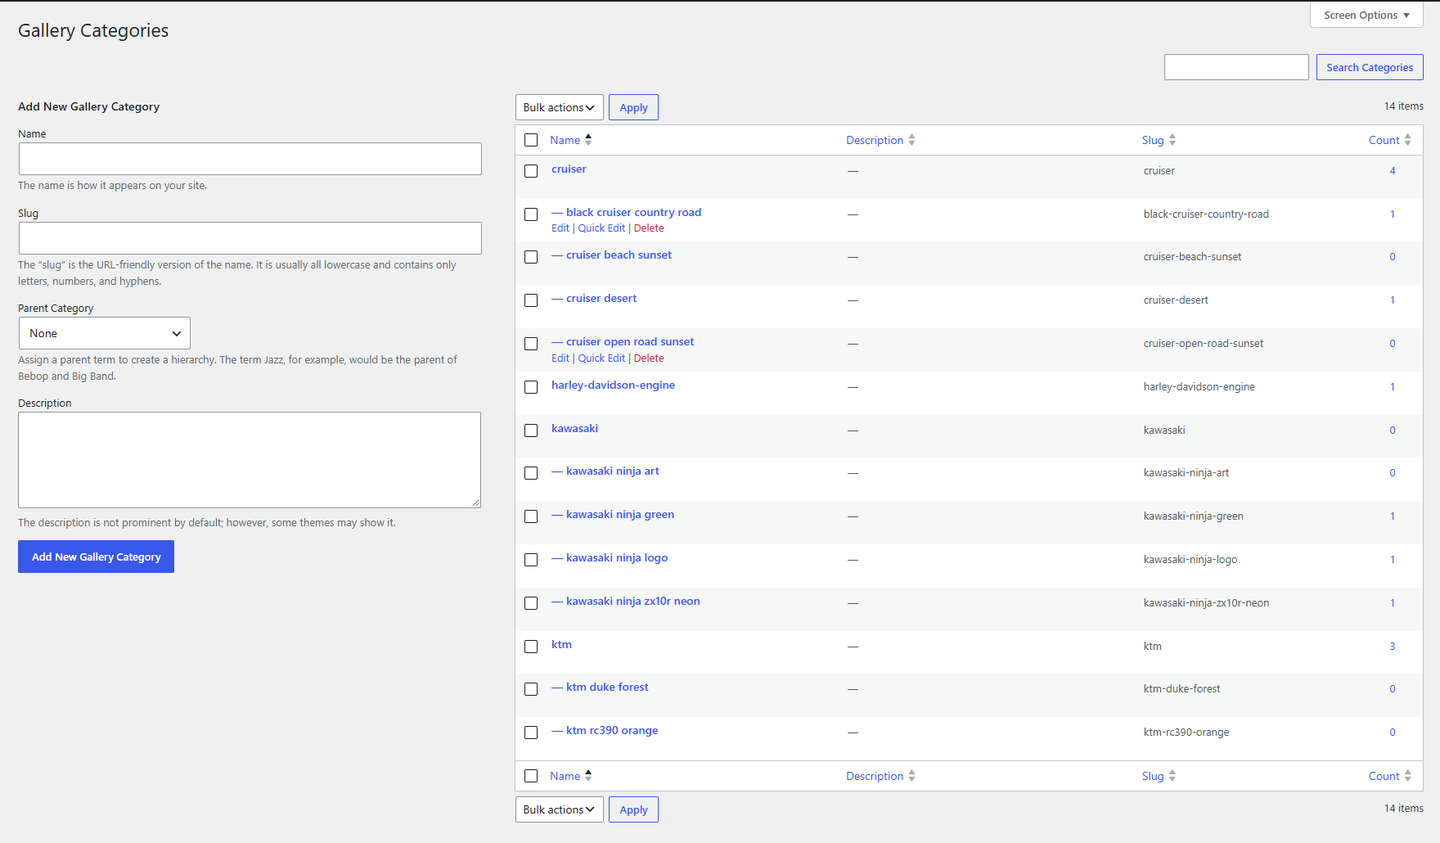
Task: Click Description column sort arrows in header
Action: 911,140
